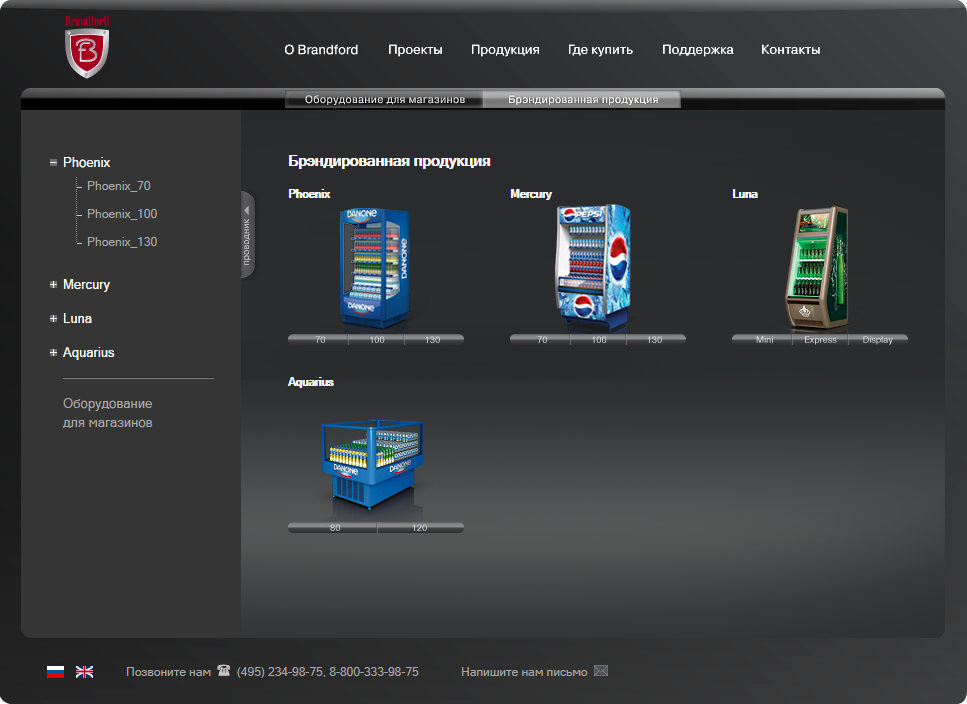Choose size 70 under Phoenix
This screenshot has width=967, height=704.
coord(319,340)
